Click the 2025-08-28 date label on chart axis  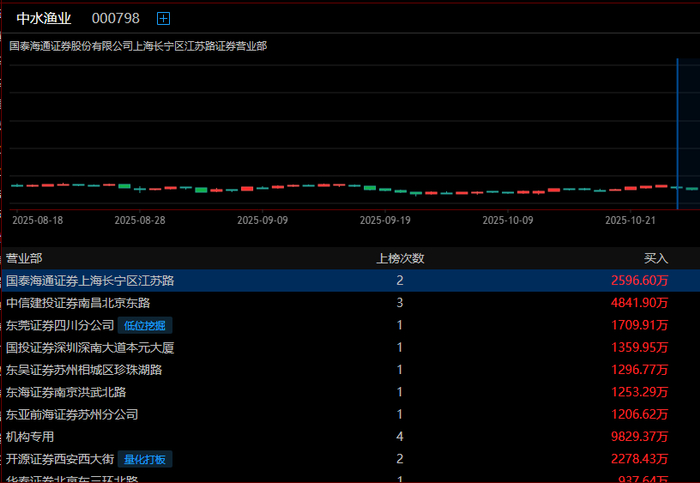coord(140,220)
